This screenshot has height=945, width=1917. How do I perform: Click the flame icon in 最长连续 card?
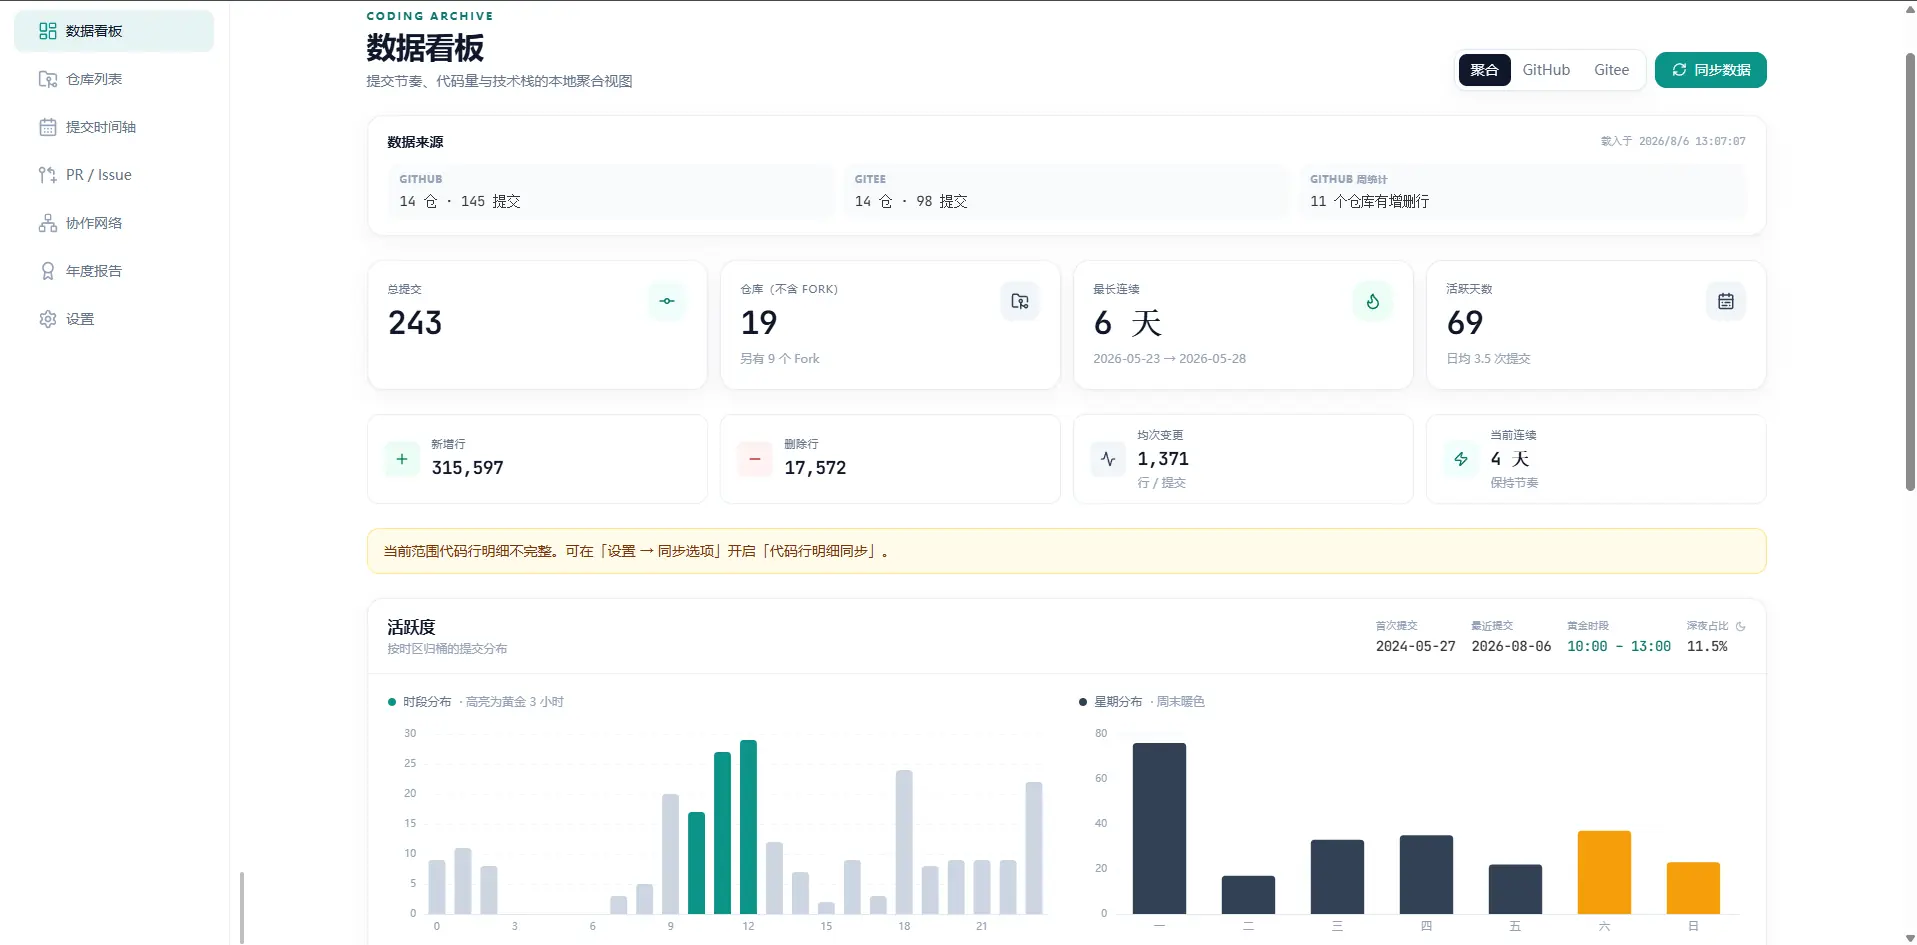coord(1373,301)
